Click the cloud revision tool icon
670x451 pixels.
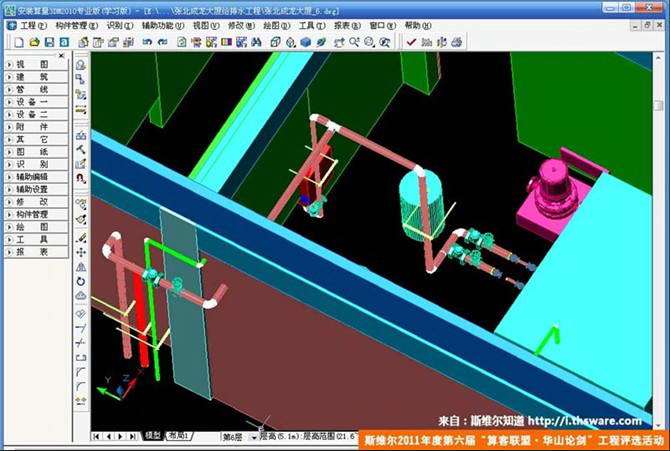81,296
